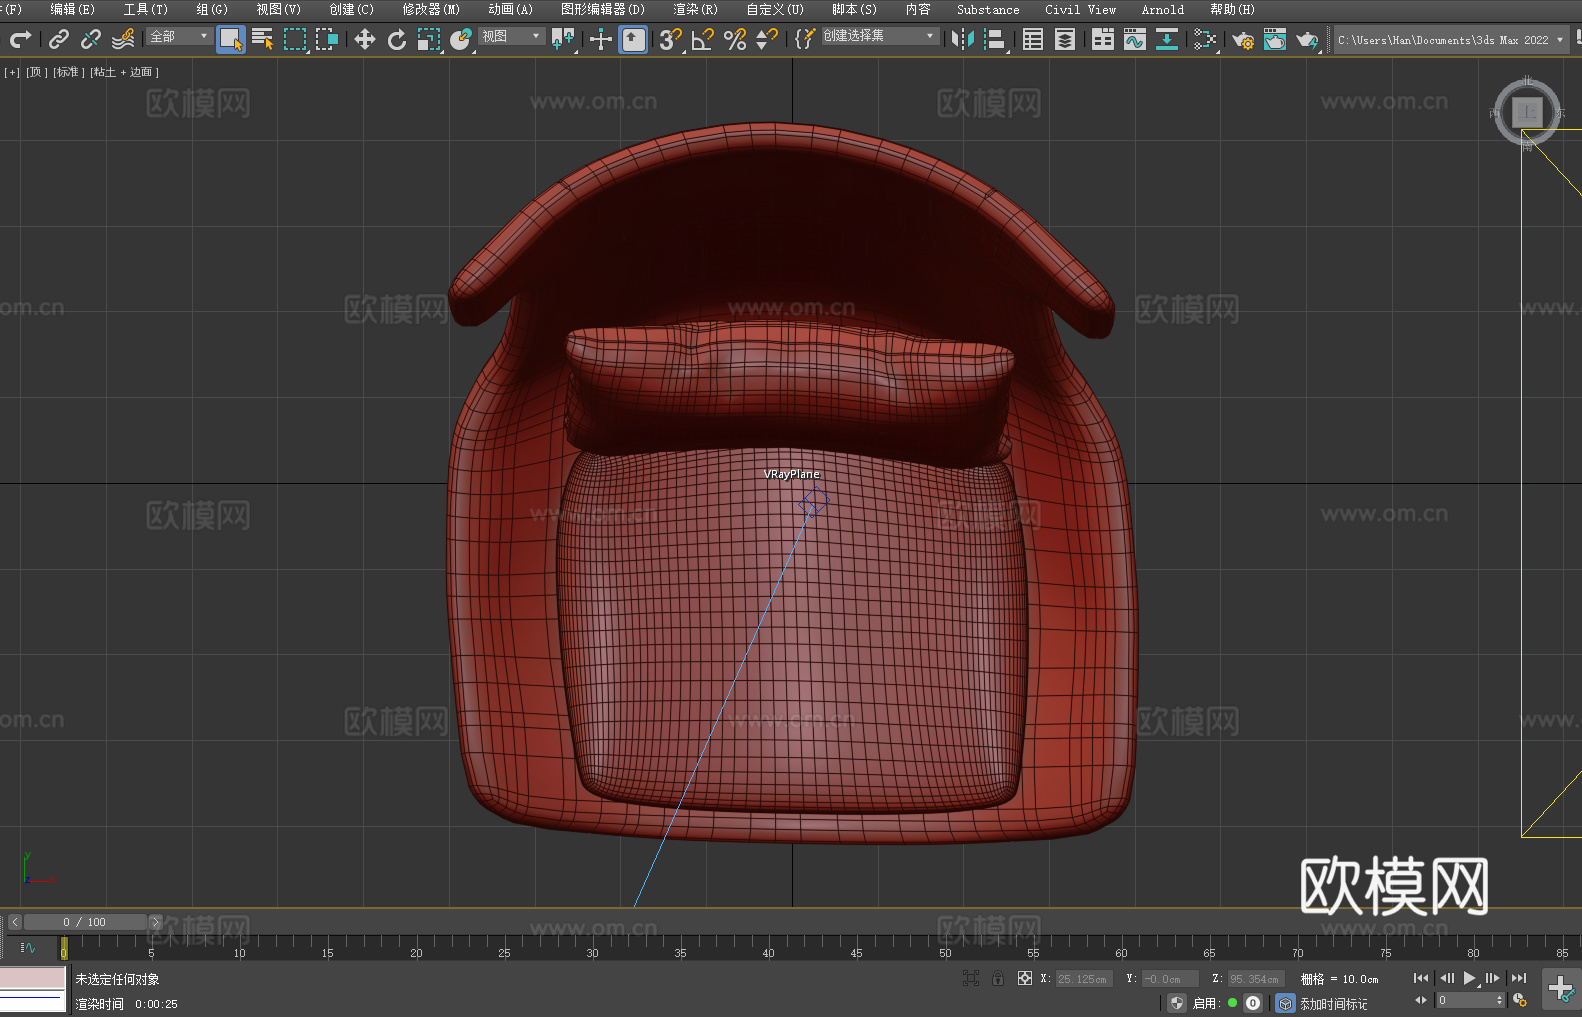Open the 工具(T) menu
Viewport: 1582px width, 1017px height.
click(x=145, y=9)
